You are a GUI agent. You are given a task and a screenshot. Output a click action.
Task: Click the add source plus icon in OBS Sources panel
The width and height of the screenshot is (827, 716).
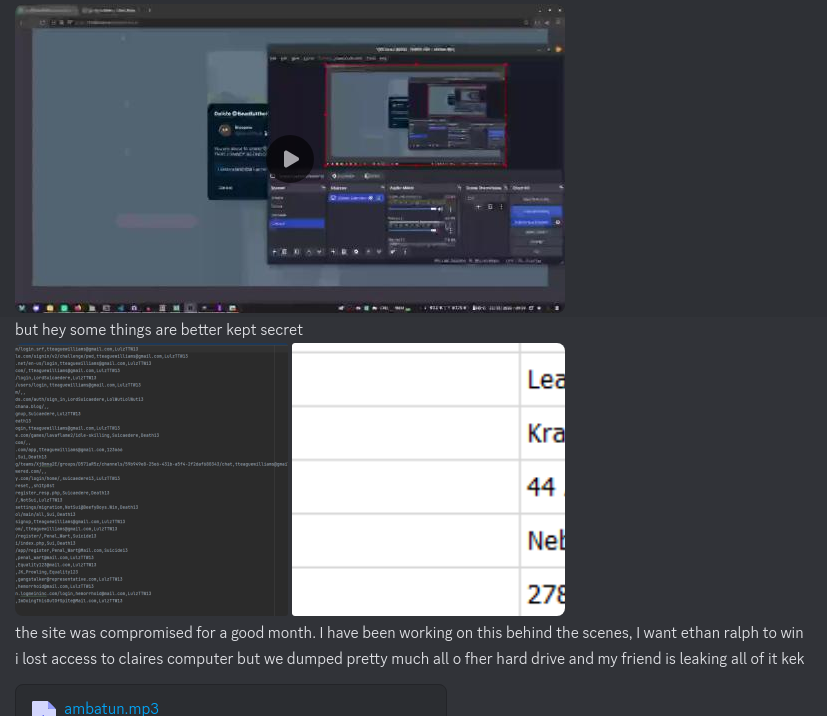click(333, 252)
